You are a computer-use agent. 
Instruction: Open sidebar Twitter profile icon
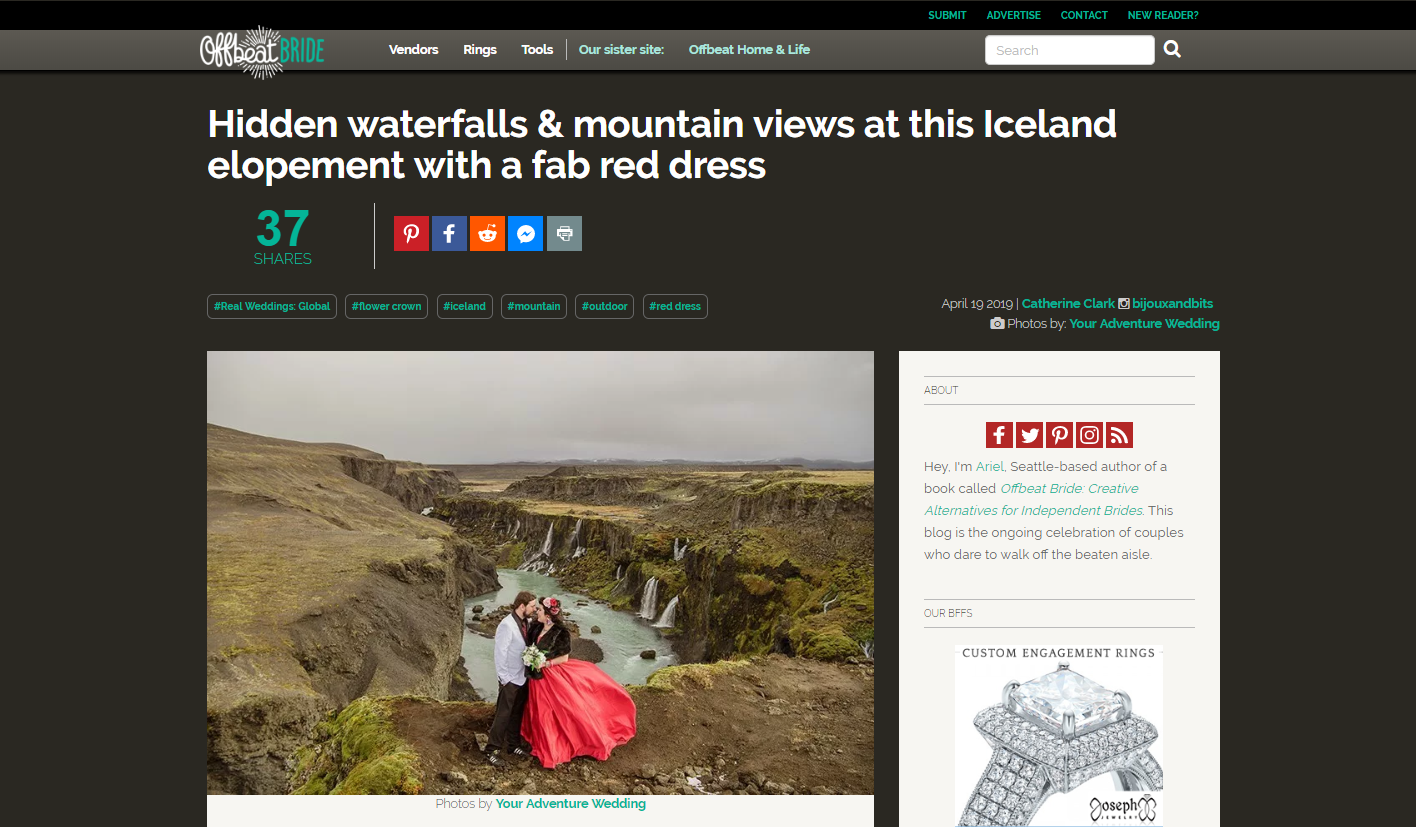[x=1029, y=435]
